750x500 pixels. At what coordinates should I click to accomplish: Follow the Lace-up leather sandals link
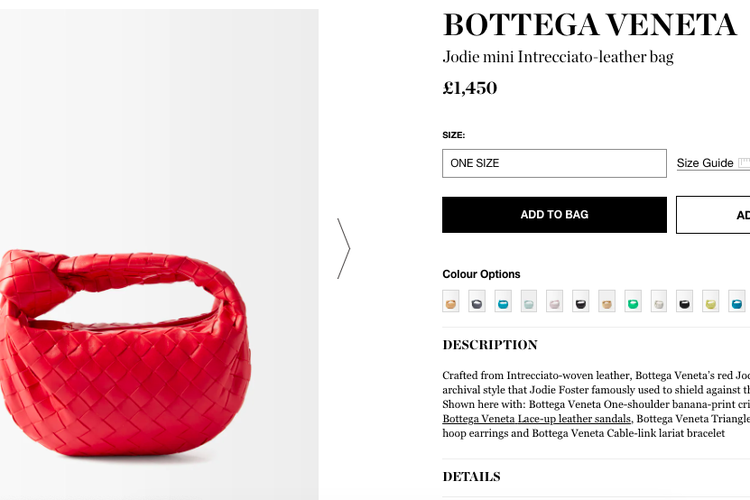click(x=537, y=419)
